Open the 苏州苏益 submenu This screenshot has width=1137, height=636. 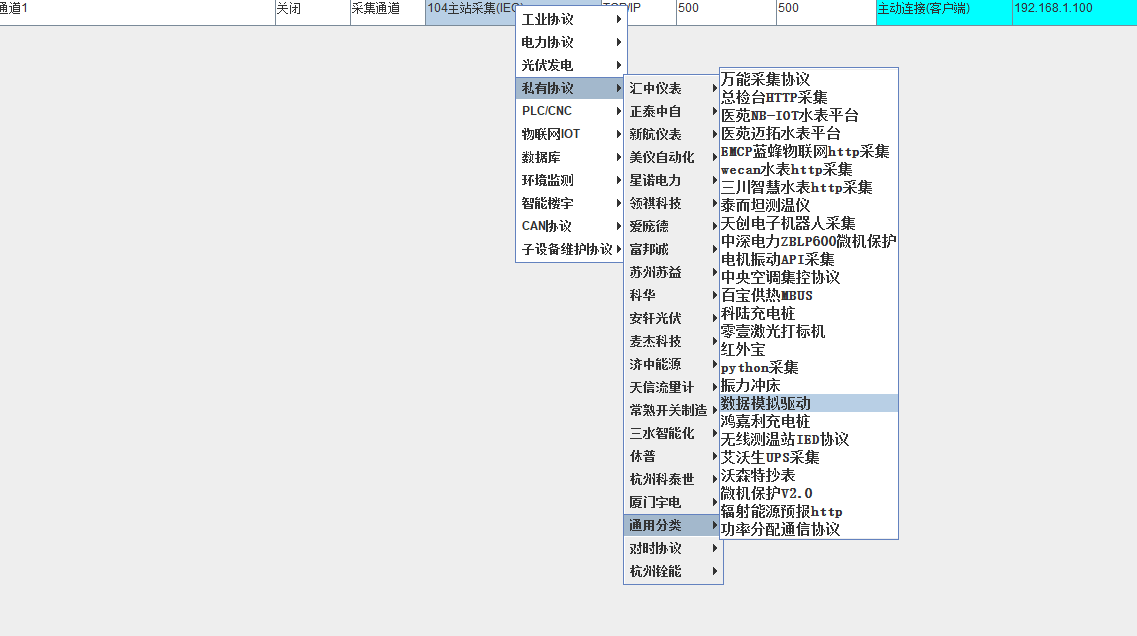pyautogui.click(x=673, y=273)
